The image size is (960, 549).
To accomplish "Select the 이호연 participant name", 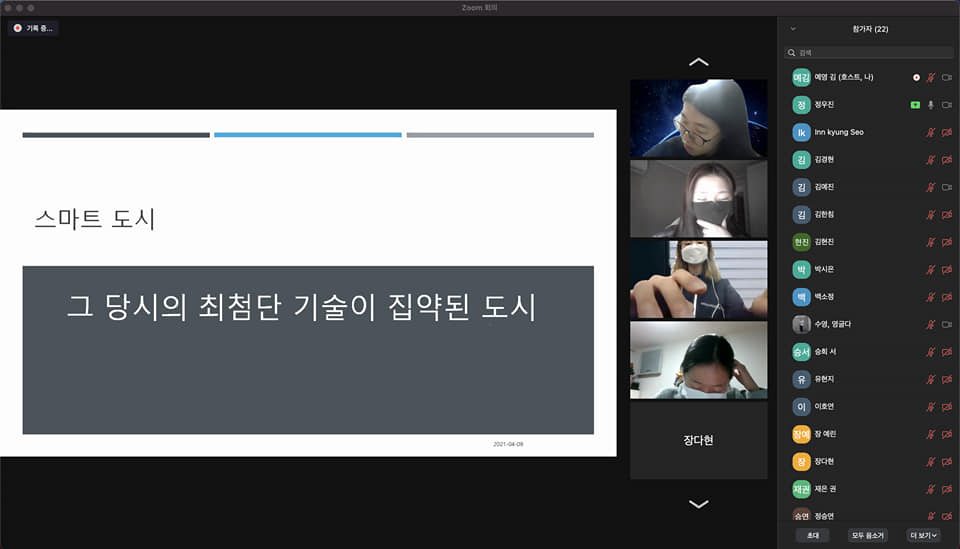I will pos(824,406).
